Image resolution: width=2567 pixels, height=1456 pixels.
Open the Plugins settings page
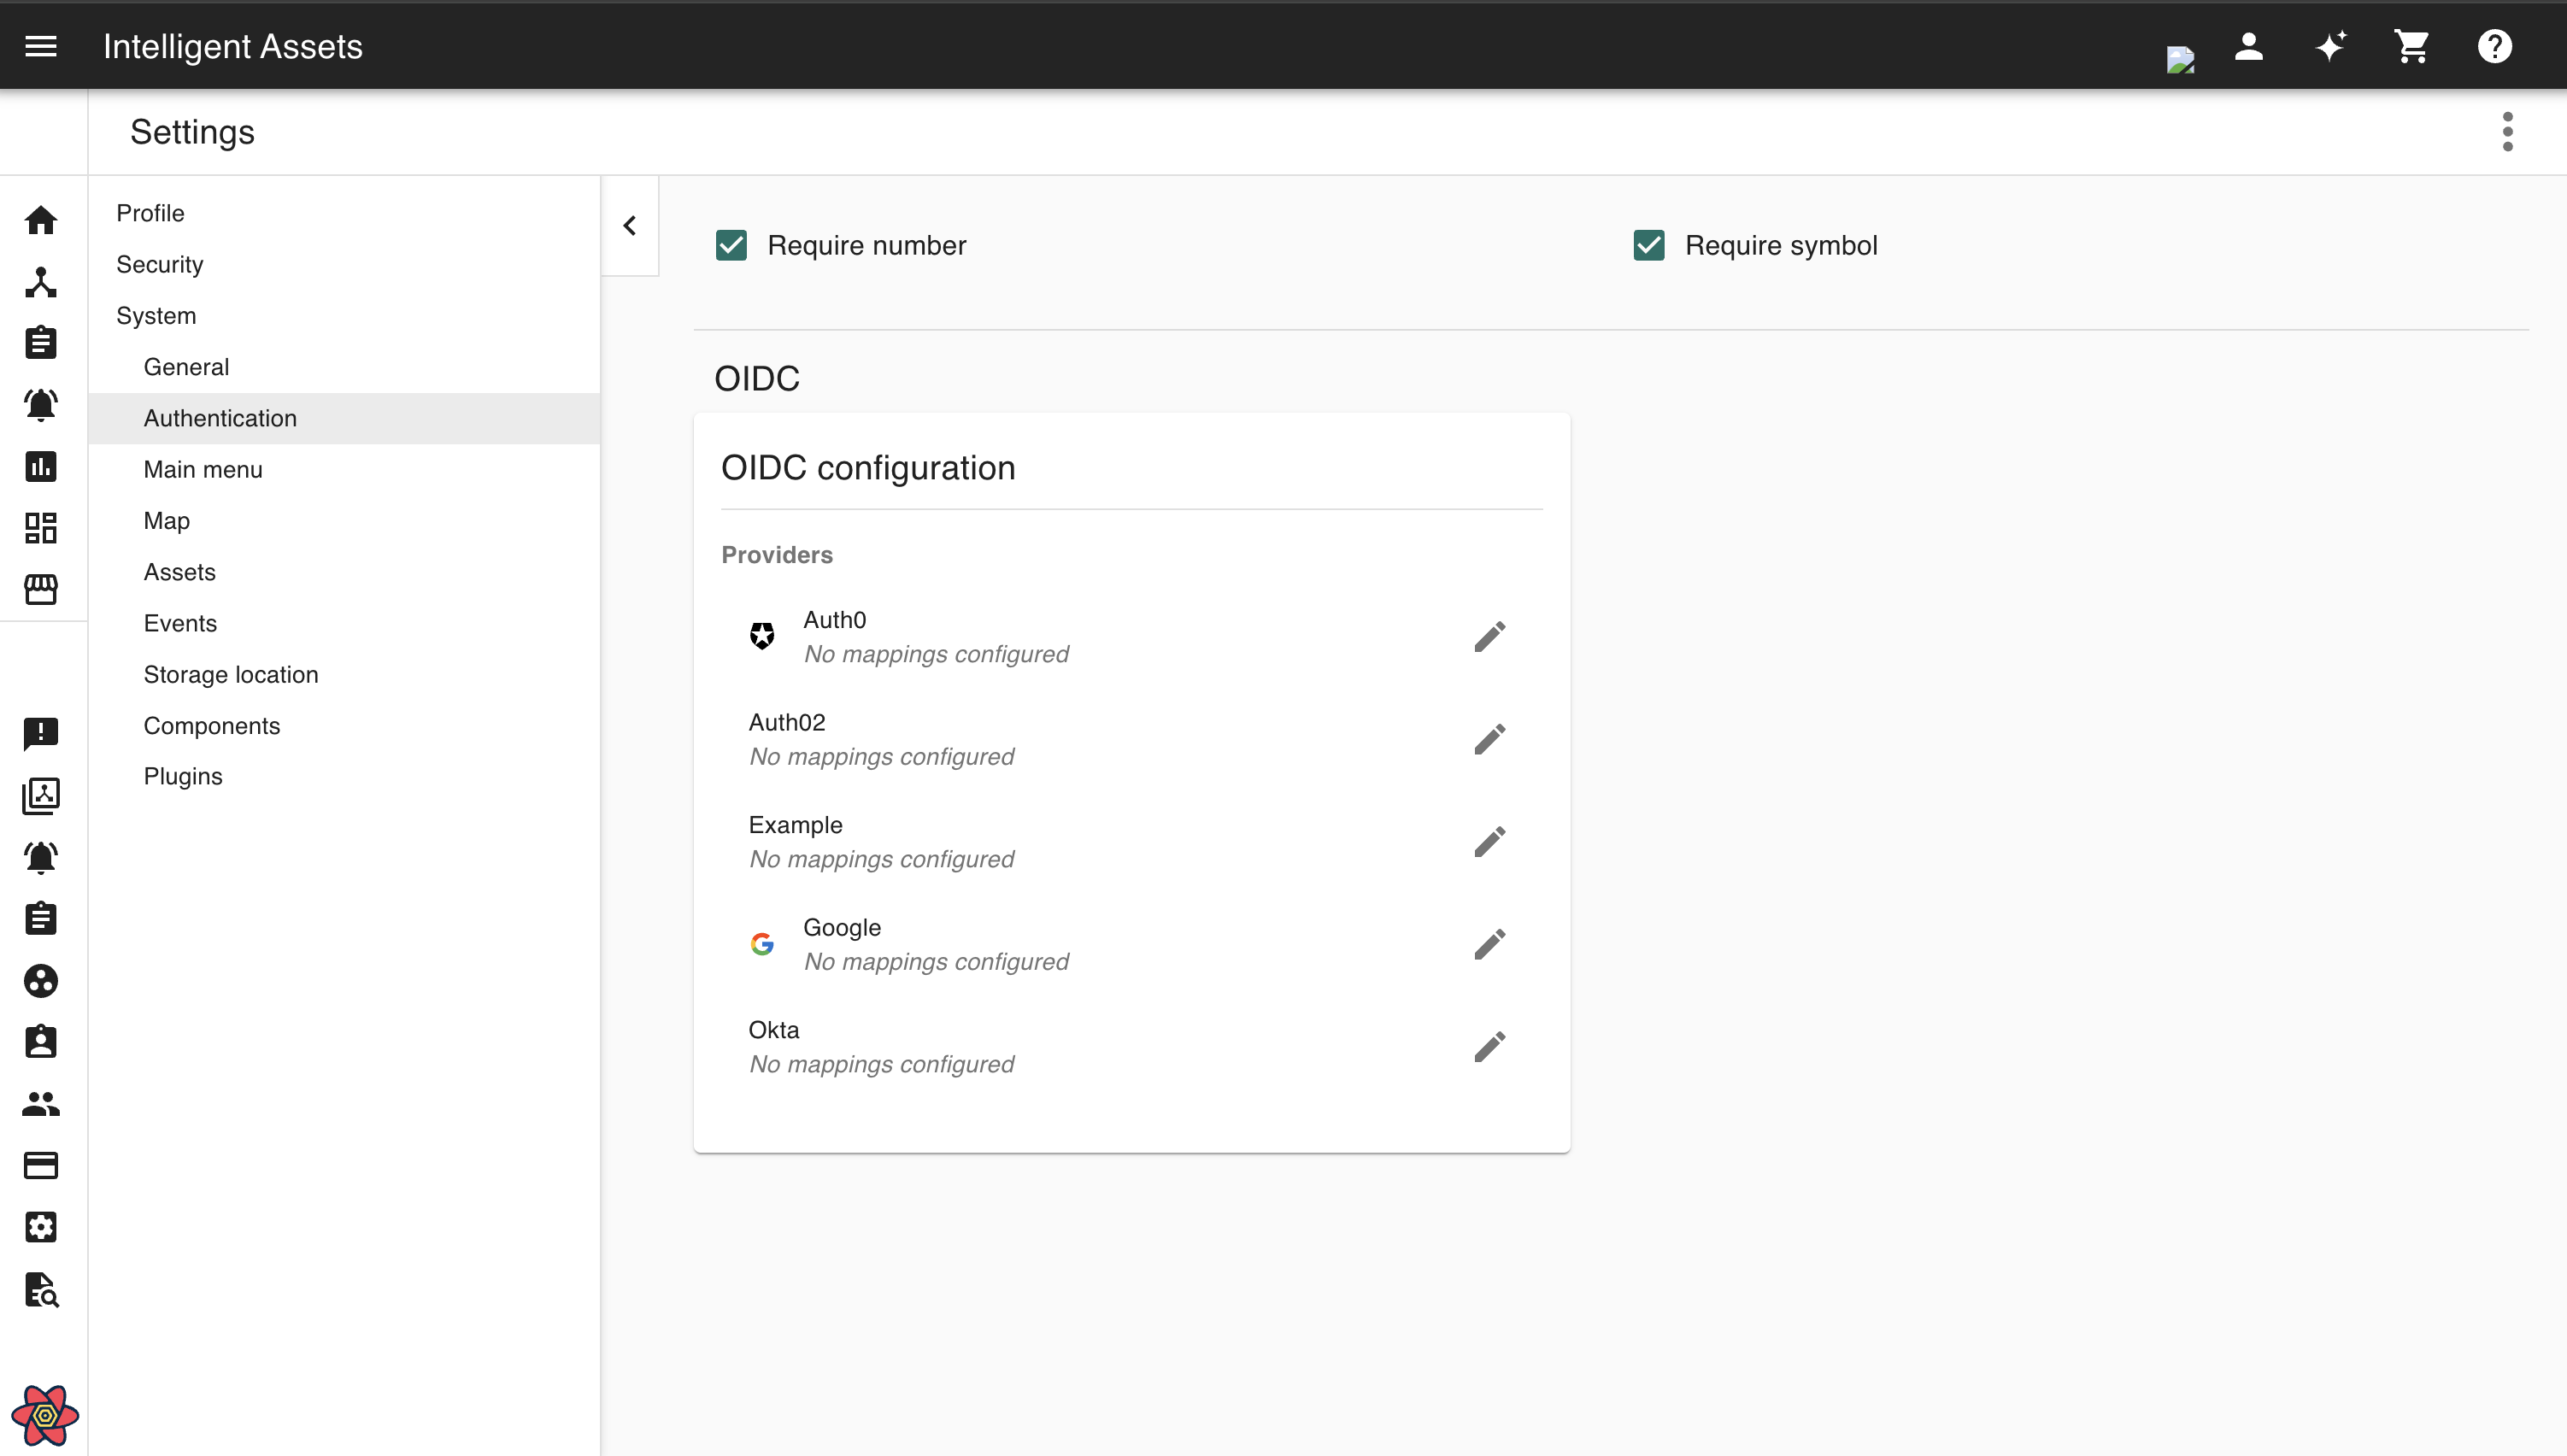click(183, 777)
